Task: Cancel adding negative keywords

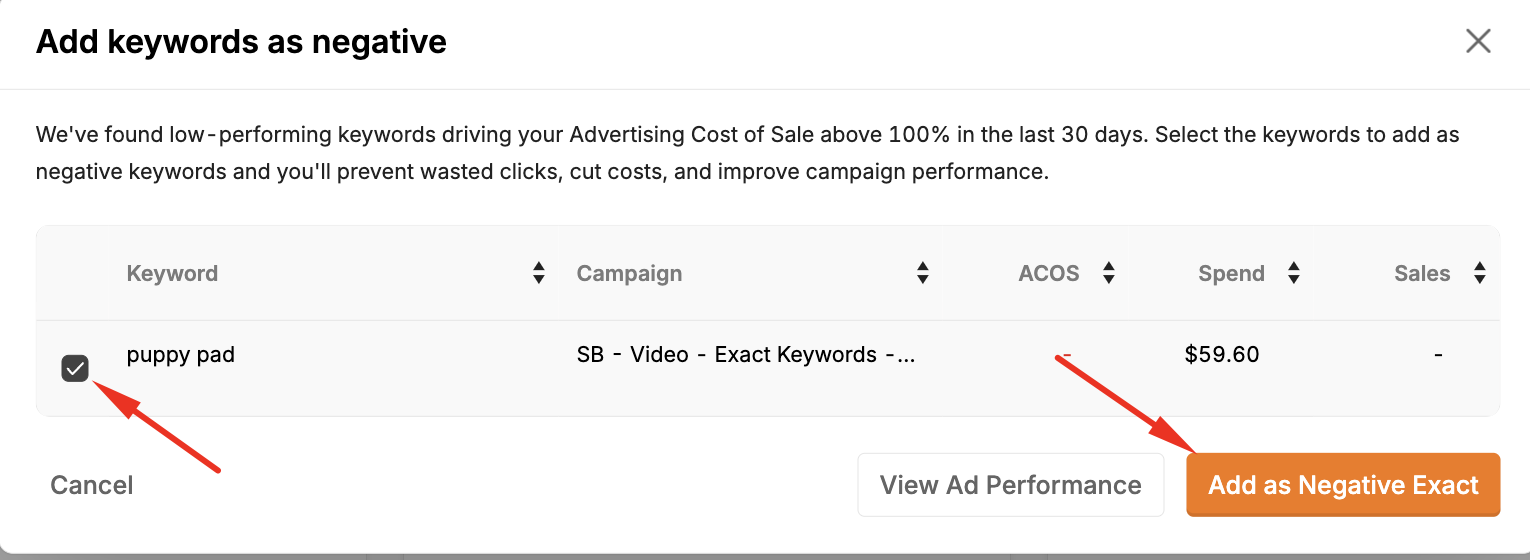Action: [x=92, y=485]
